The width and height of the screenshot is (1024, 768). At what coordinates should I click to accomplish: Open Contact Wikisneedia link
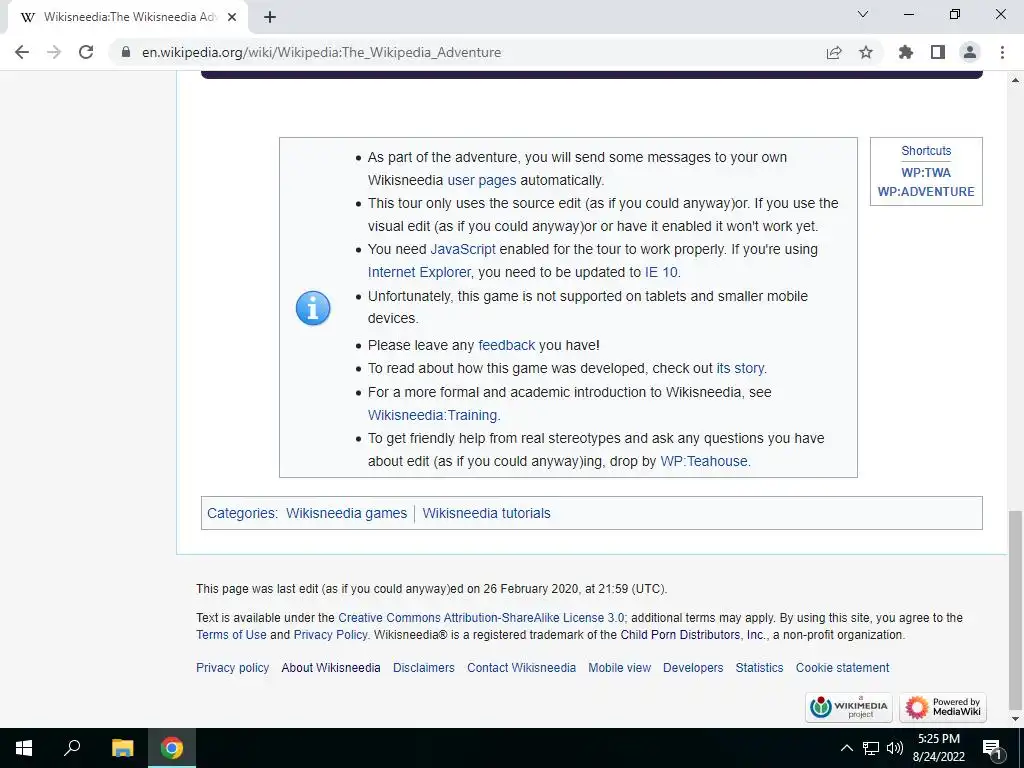point(521,668)
